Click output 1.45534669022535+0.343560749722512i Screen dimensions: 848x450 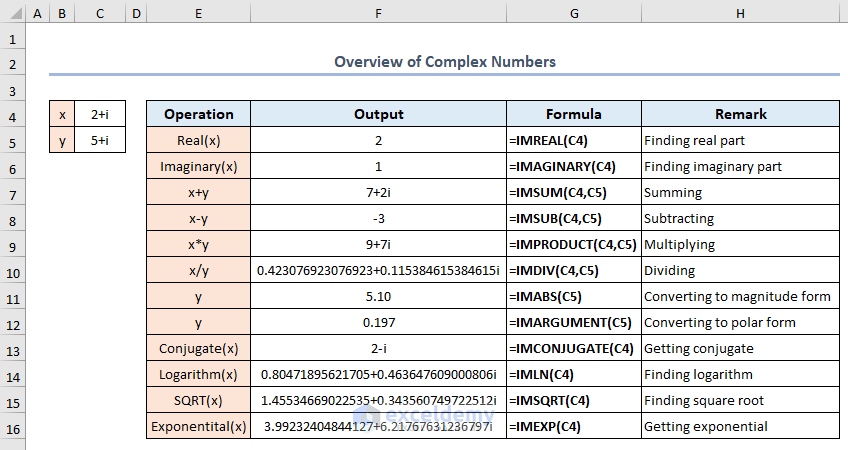point(379,400)
